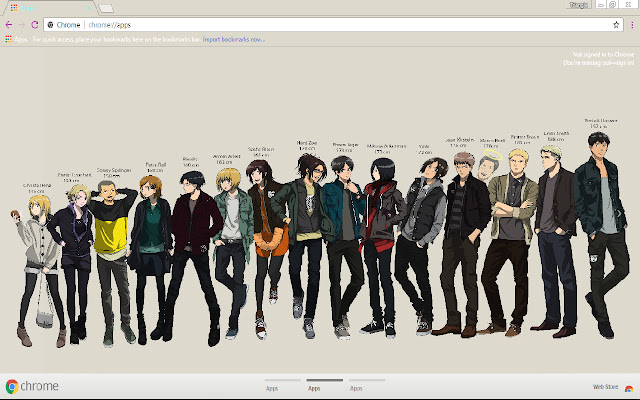Select the Apps tab in the tab strip

(x=49, y=8)
